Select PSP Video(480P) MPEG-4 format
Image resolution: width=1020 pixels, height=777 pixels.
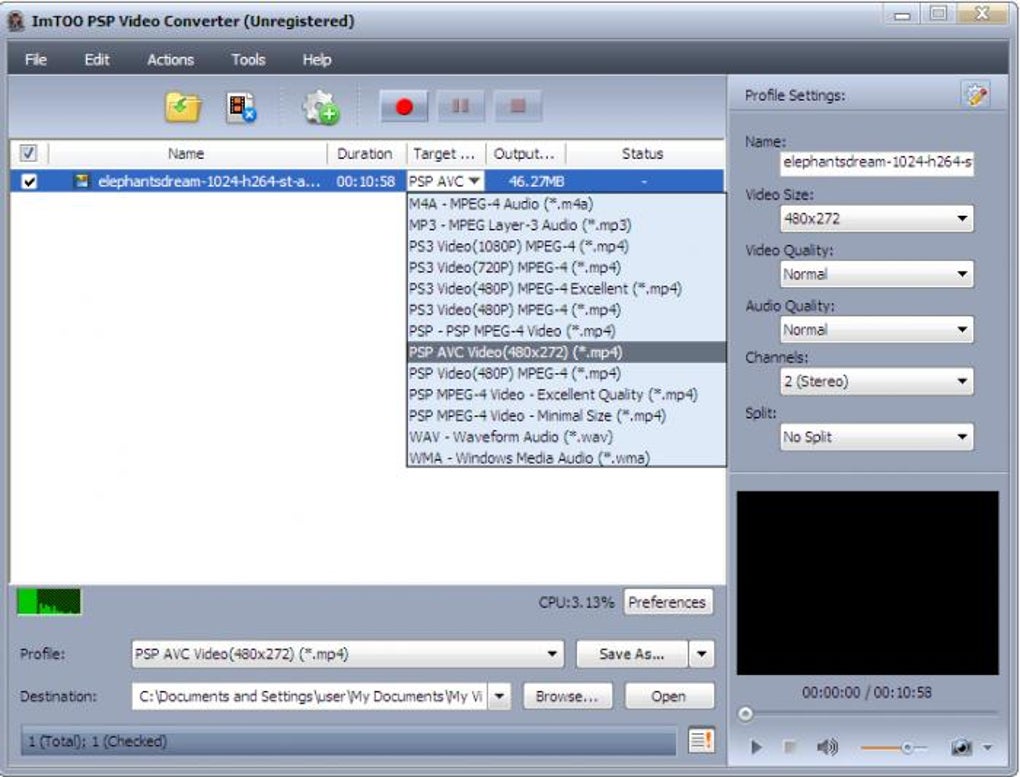click(566, 373)
